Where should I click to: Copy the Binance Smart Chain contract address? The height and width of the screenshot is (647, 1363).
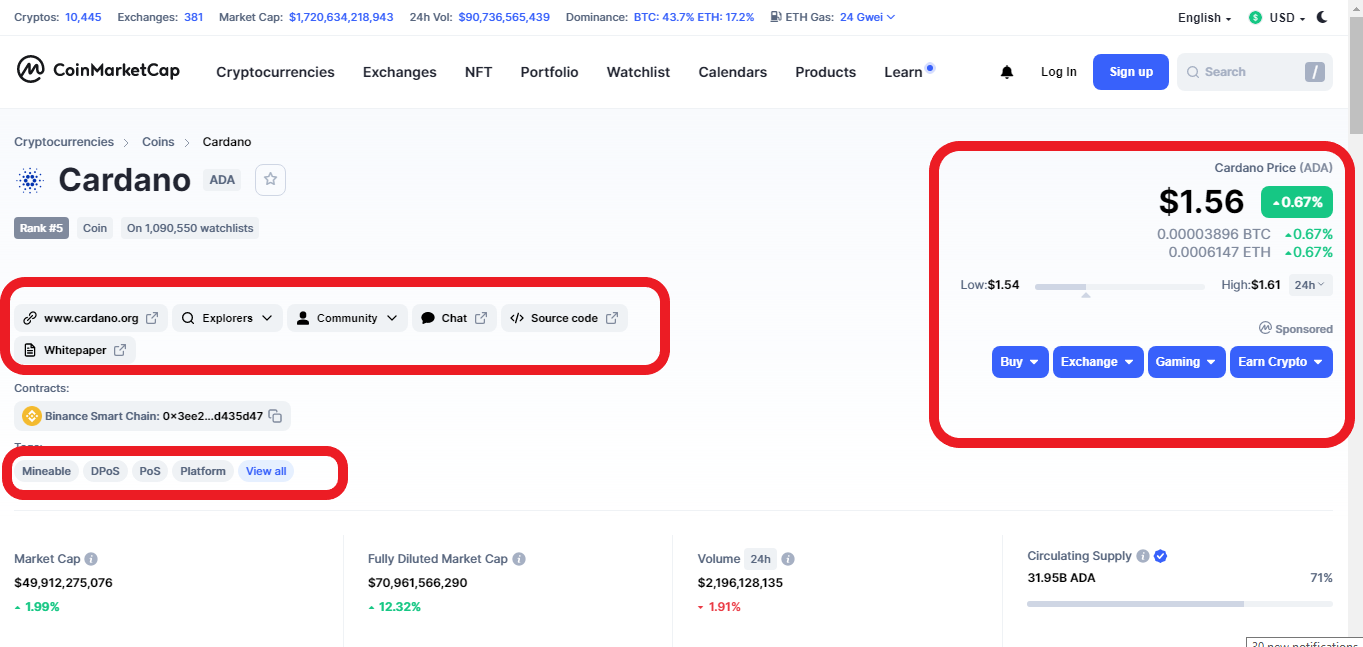pos(275,416)
